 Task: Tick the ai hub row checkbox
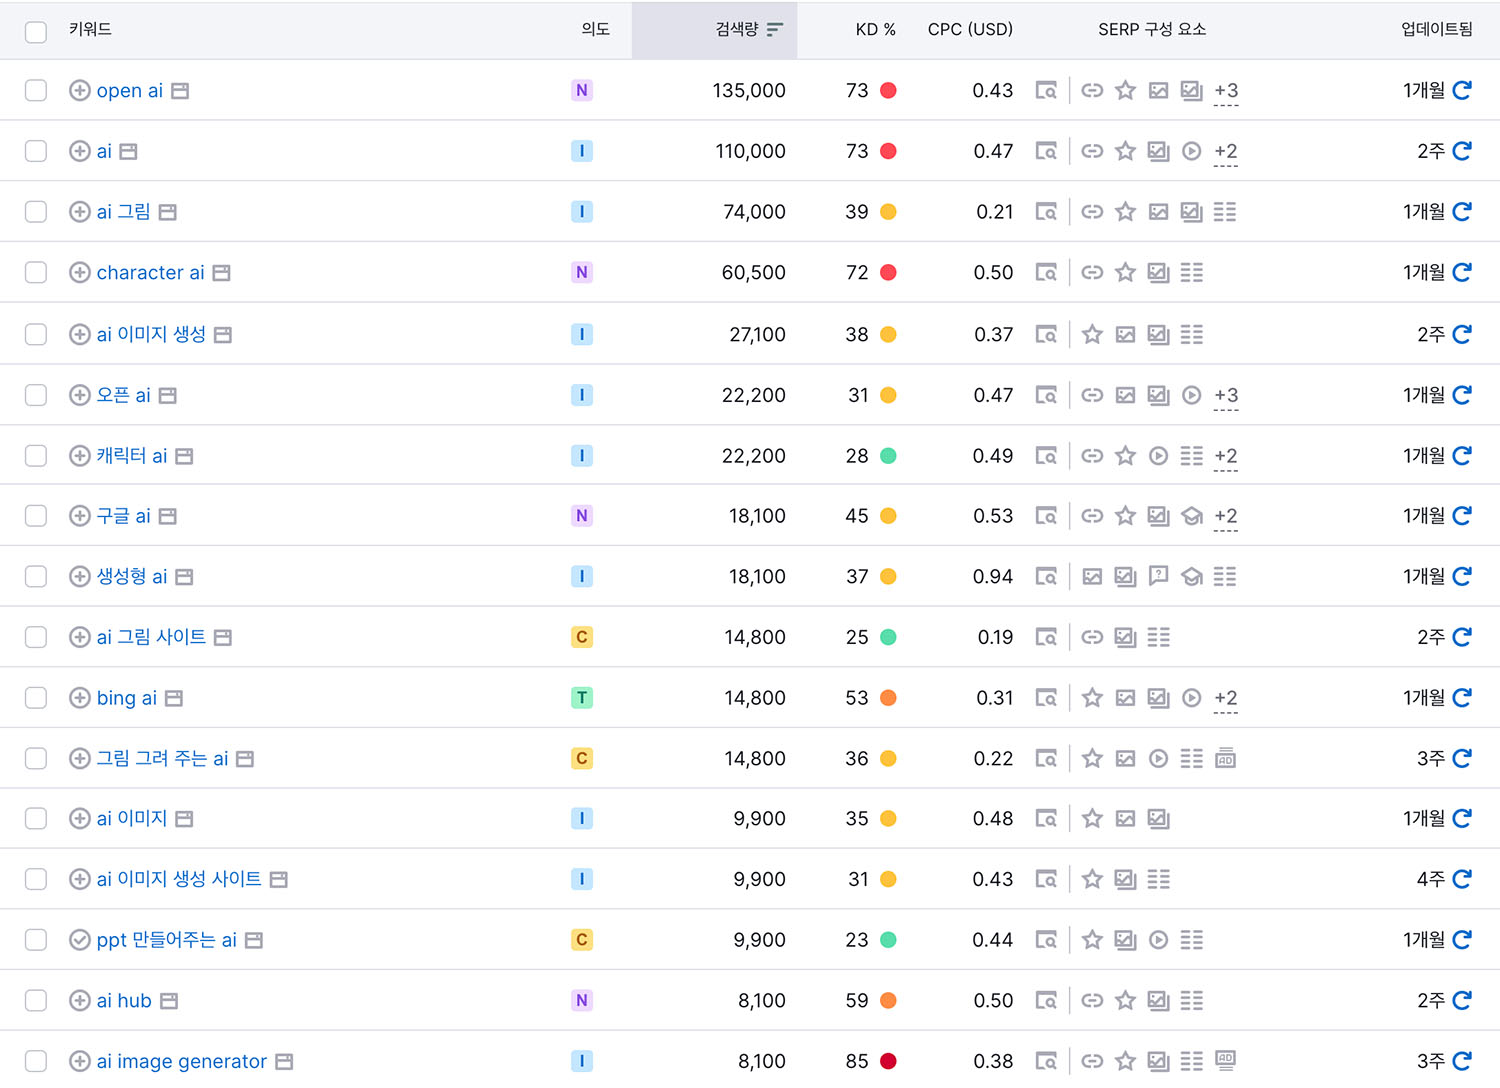click(x=36, y=1001)
